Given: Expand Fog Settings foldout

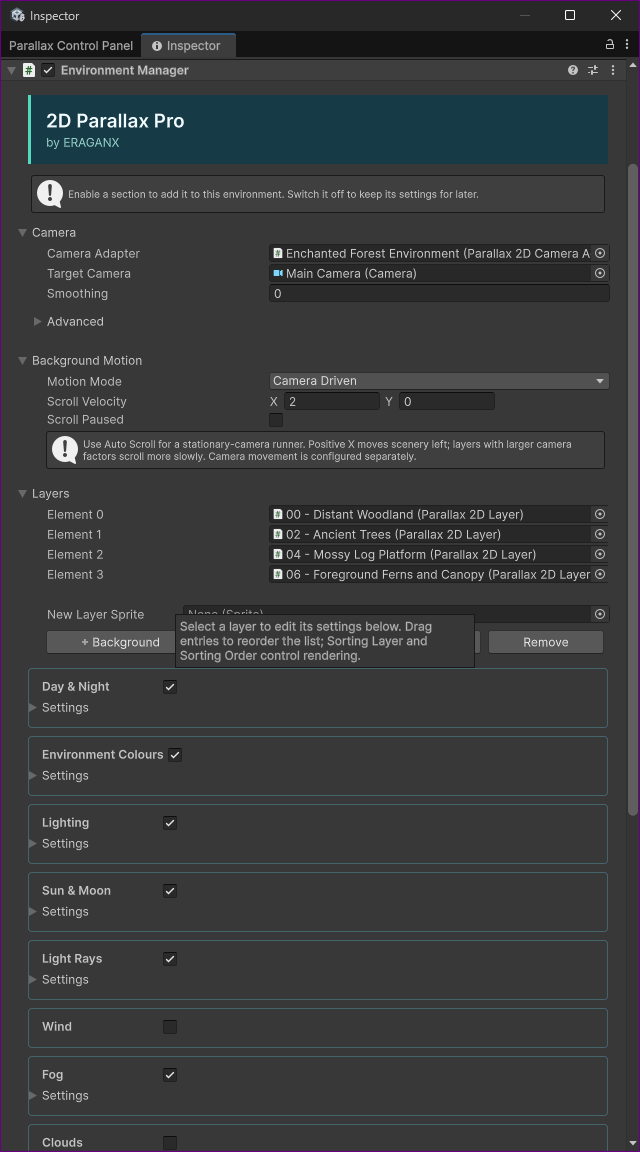Looking at the screenshot, I should [32, 1095].
